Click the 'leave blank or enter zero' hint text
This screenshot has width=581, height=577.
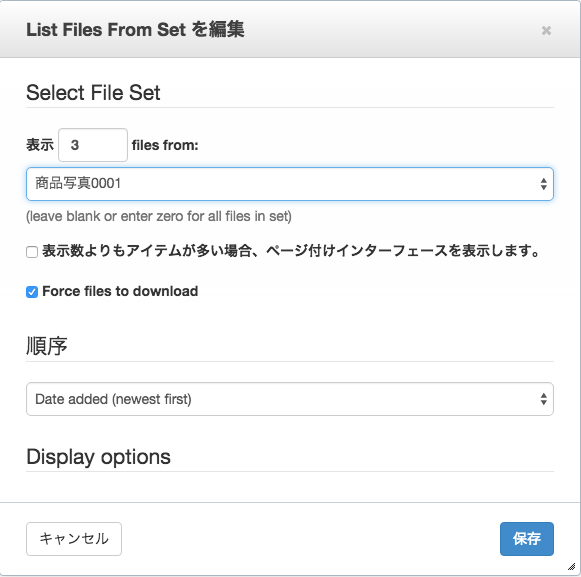click(x=159, y=216)
